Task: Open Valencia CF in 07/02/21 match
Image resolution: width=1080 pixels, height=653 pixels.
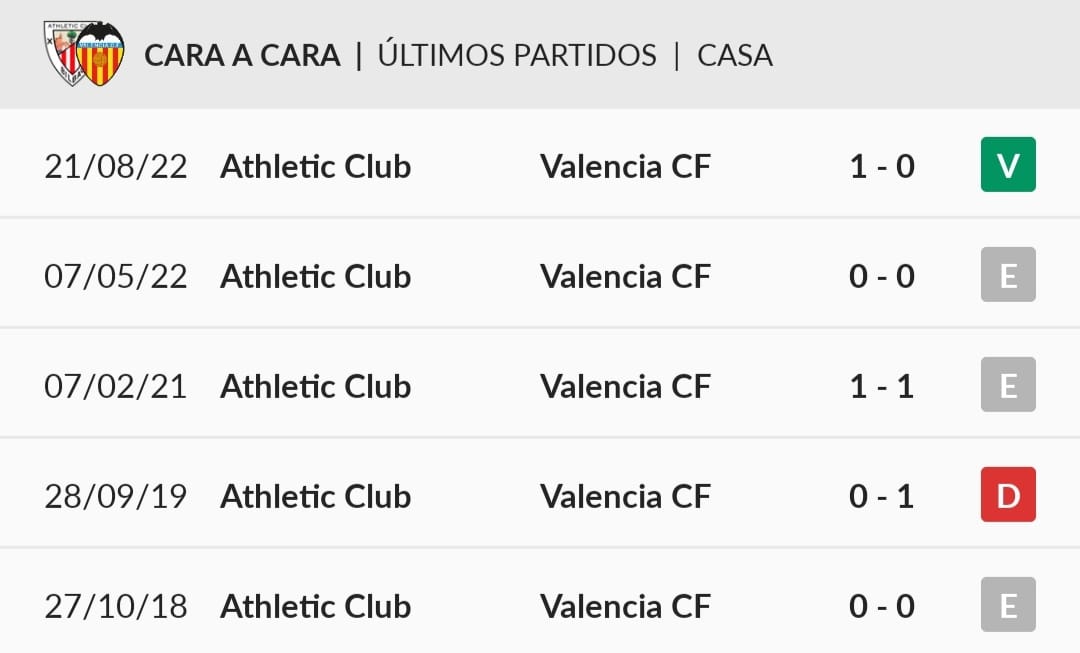Action: pos(625,386)
